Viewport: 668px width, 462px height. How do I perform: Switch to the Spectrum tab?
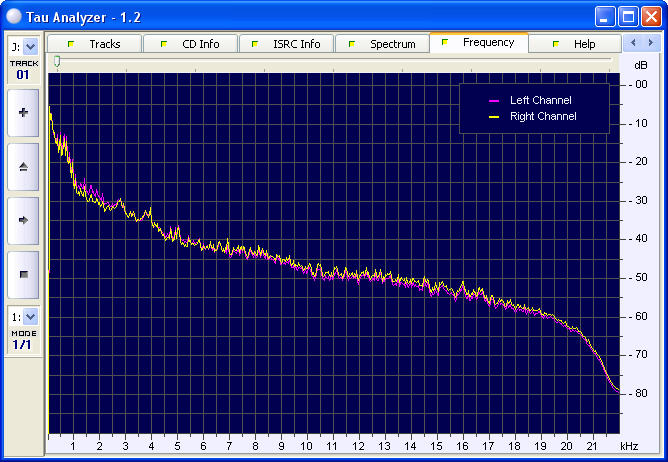coord(382,44)
